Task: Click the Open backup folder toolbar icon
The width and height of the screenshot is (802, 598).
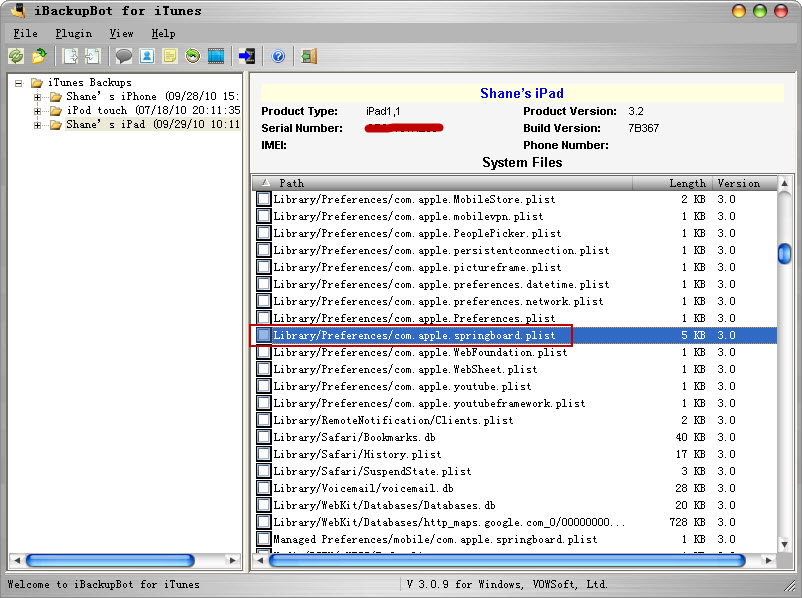Action: pyautogui.click(x=39, y=56)
